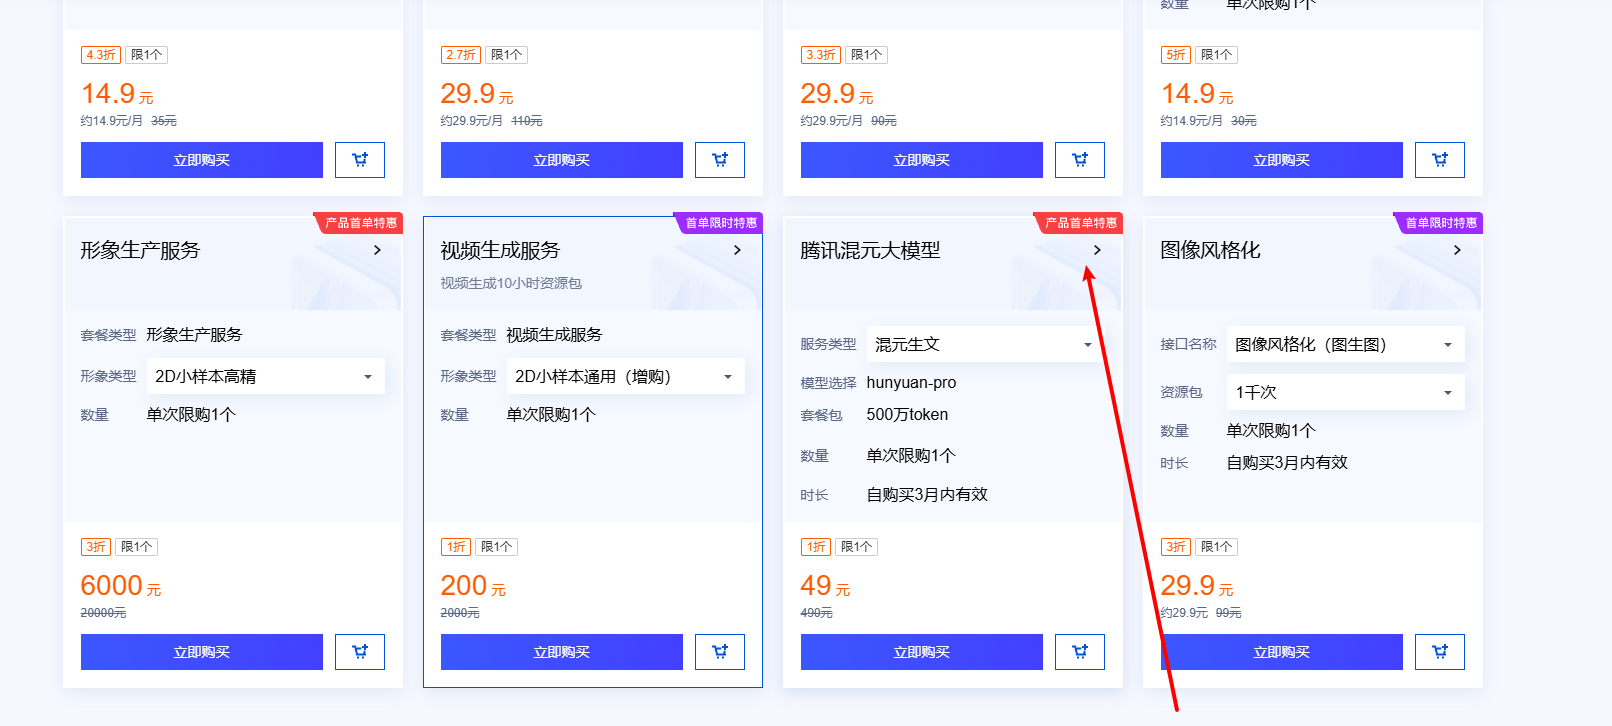Click the 套餐类型 视频生成服务 value
The height and width of the screenshot is (726, 1612).
pyautogui.click(x=554, y=335)
